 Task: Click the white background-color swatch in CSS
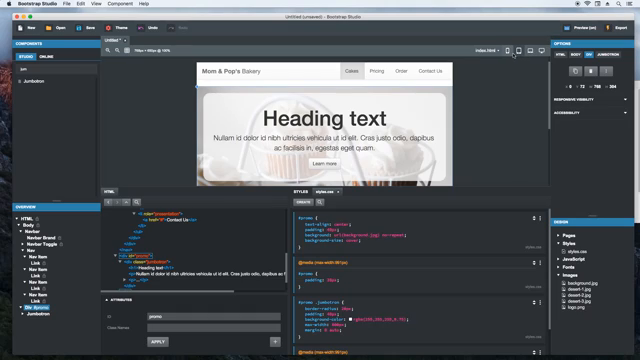pos(350,320)
